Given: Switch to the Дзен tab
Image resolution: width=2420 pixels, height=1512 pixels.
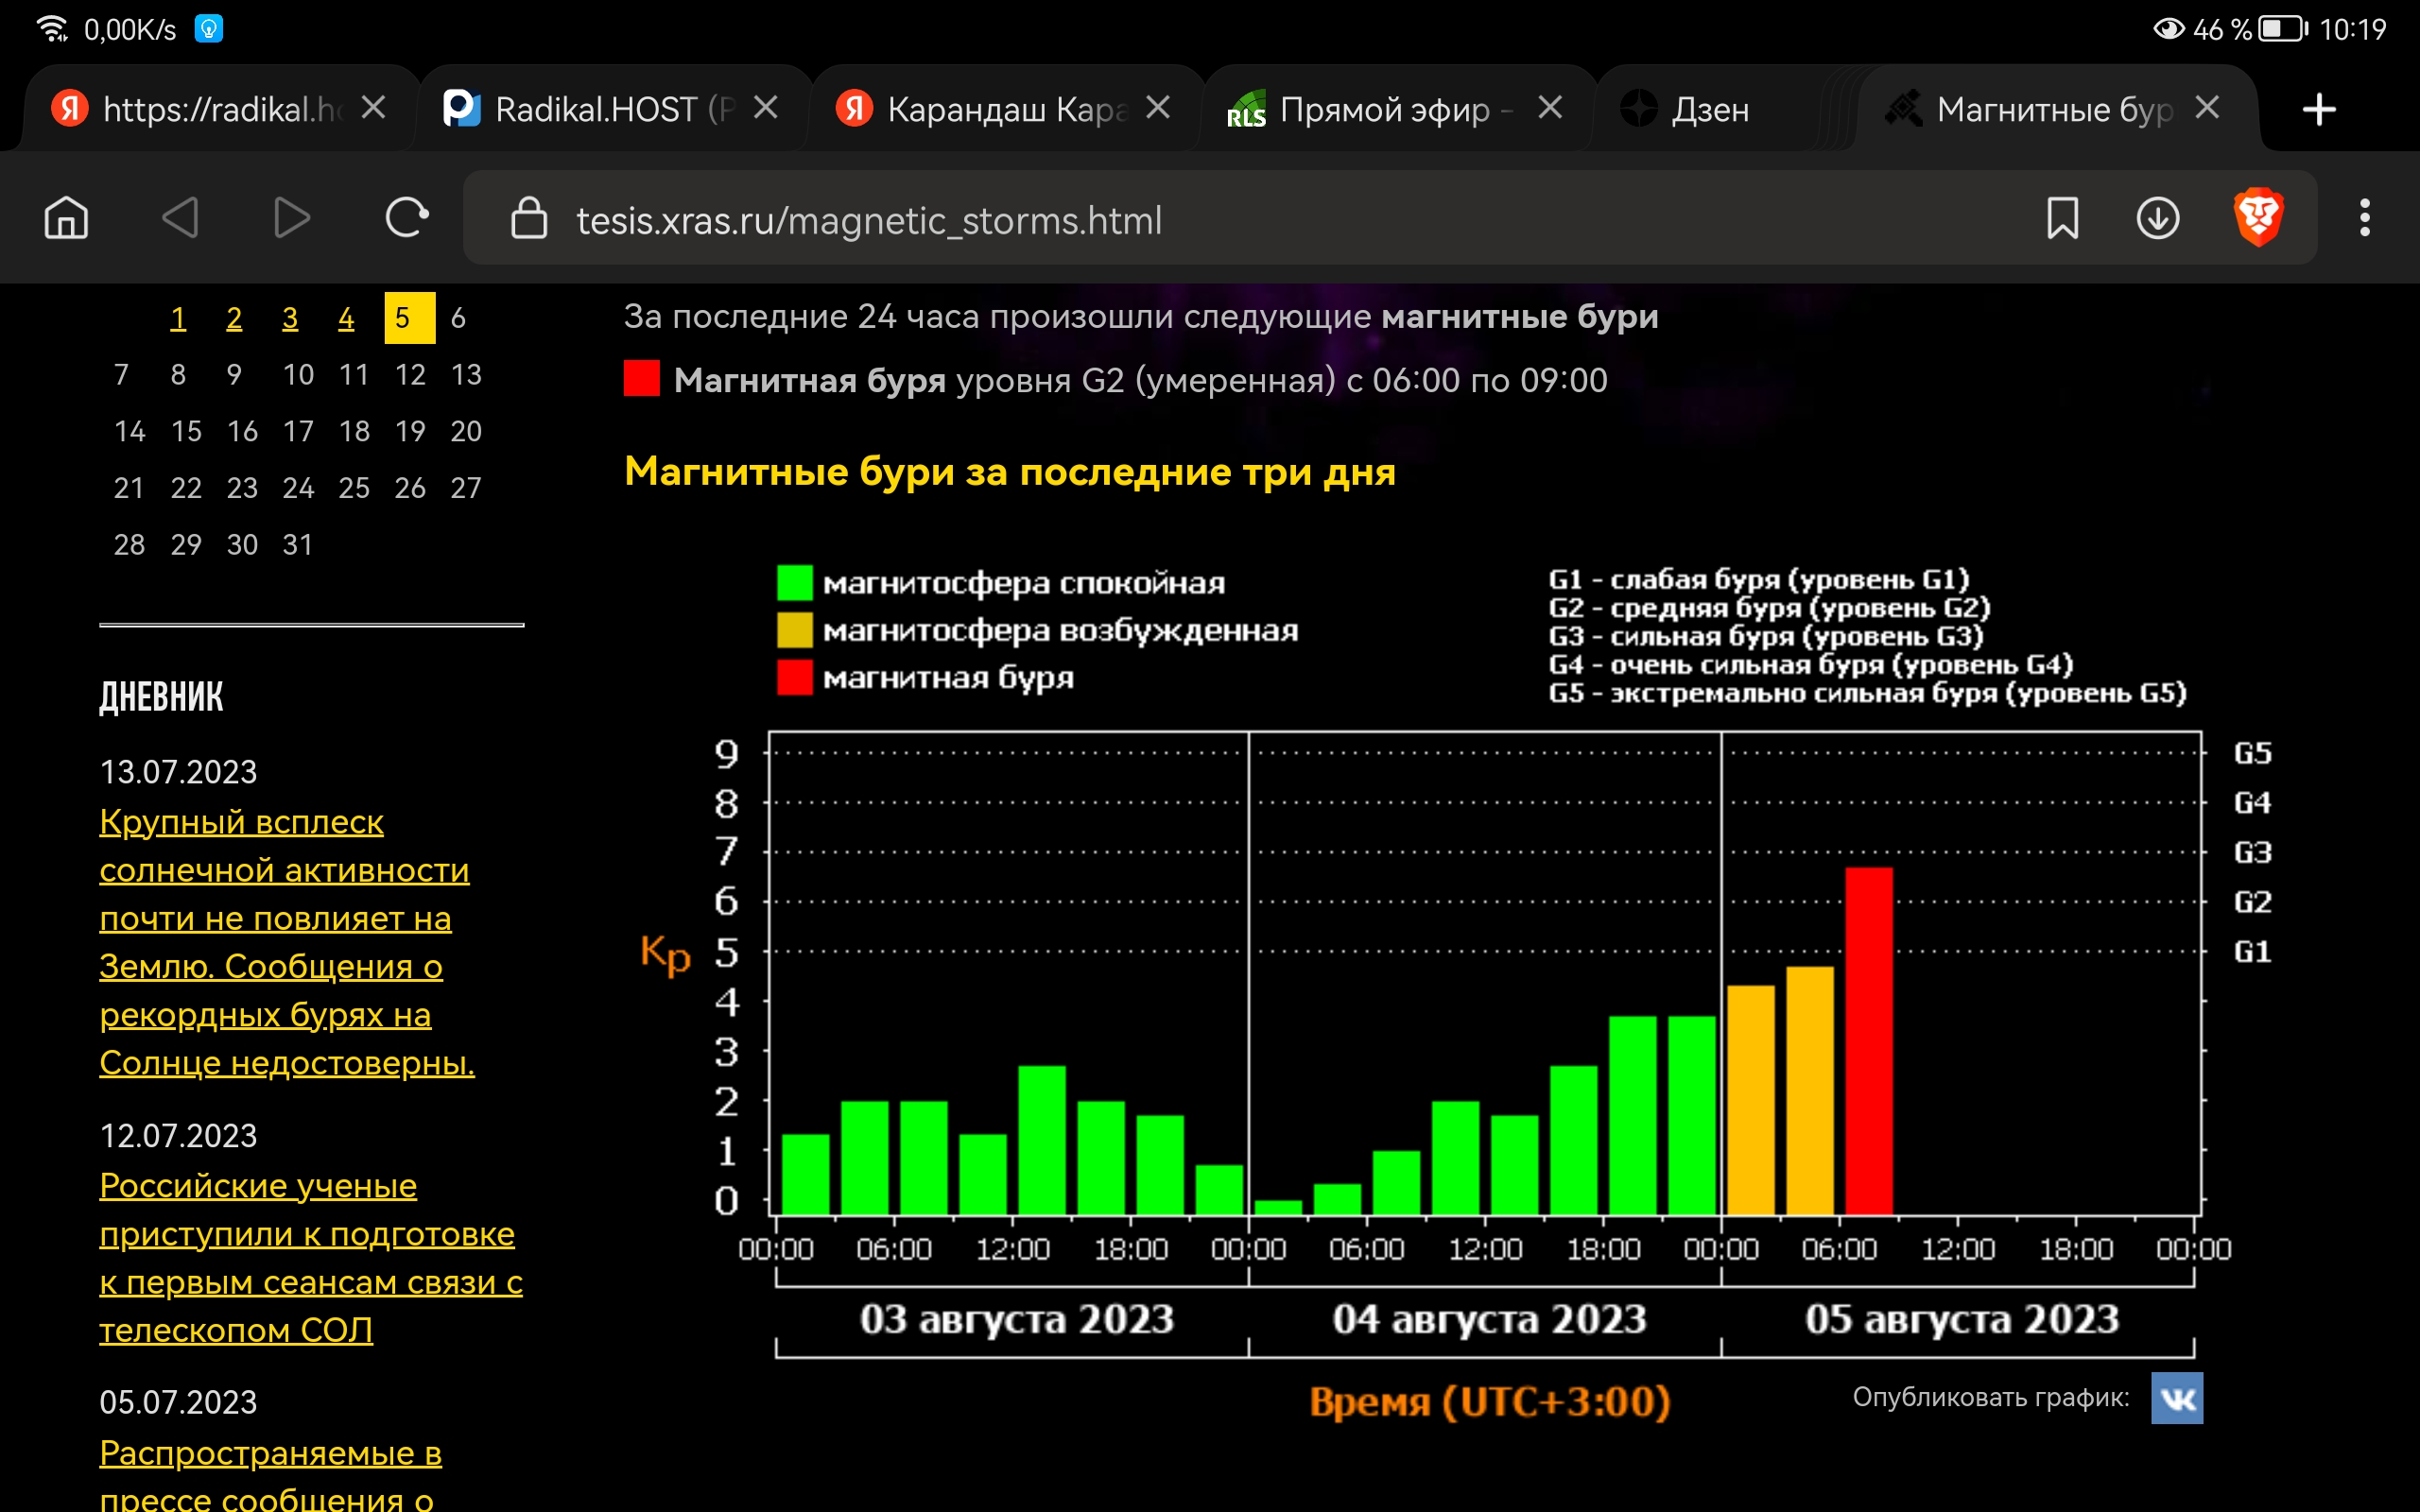Looking at the screenshot, I should 1710,109.
